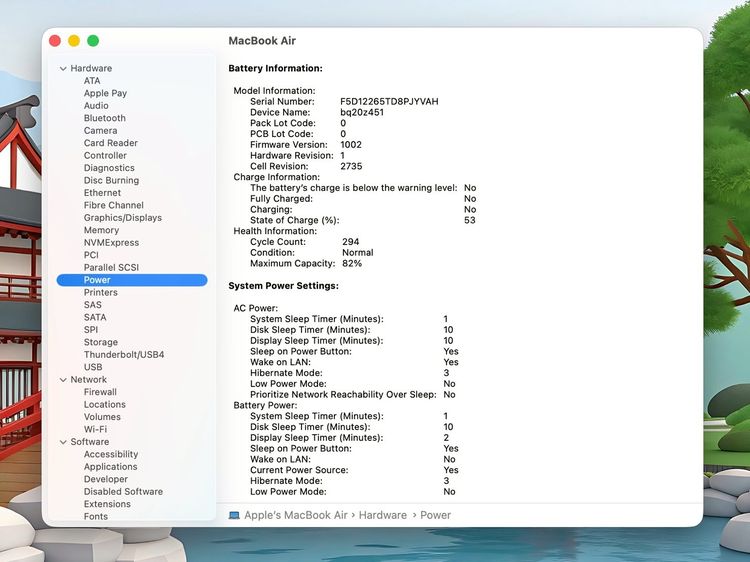Click the Battery Information heading
The width and height of the screenshot is (750, 562).
[x=276, y=68]
